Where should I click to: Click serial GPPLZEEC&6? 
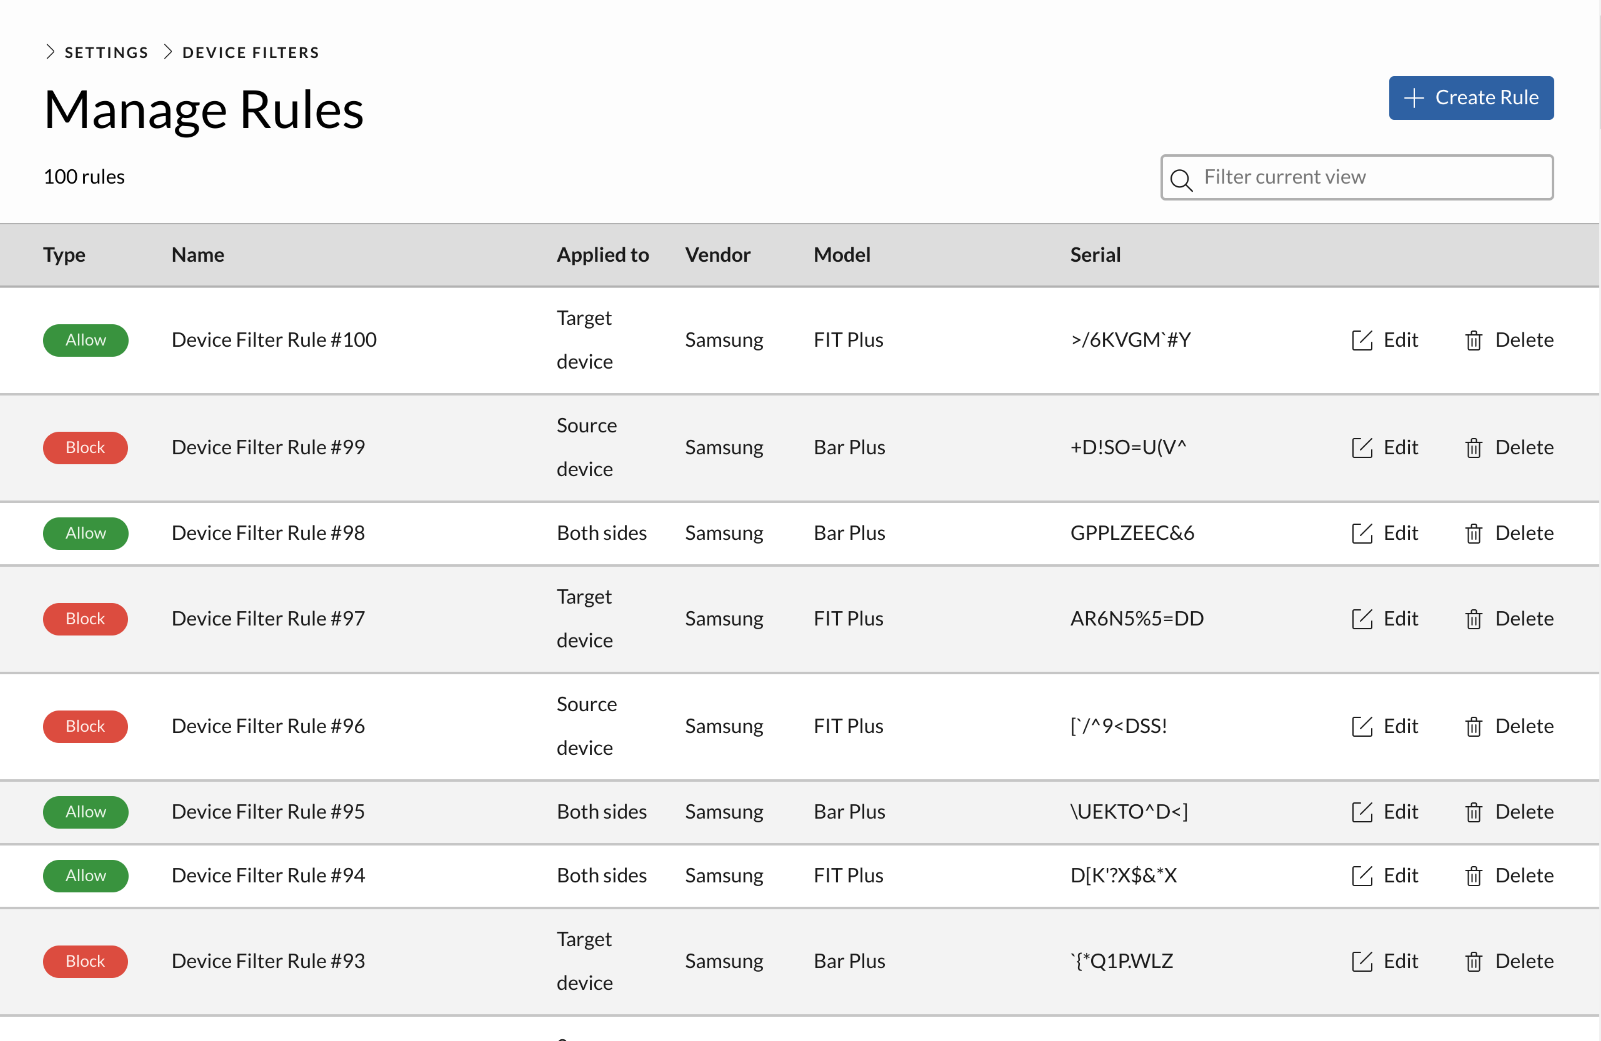(1132, 533)
